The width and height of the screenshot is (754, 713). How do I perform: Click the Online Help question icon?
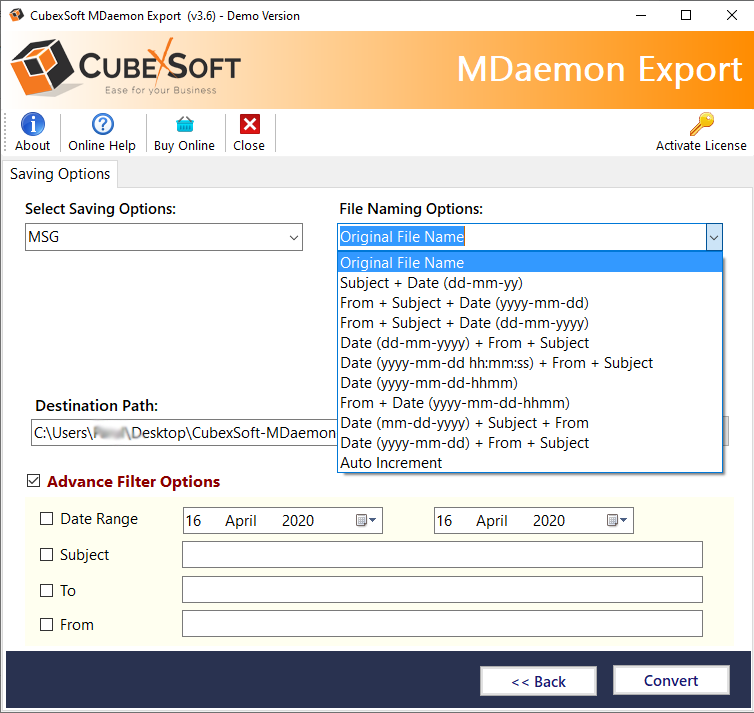tap(102, 124)
